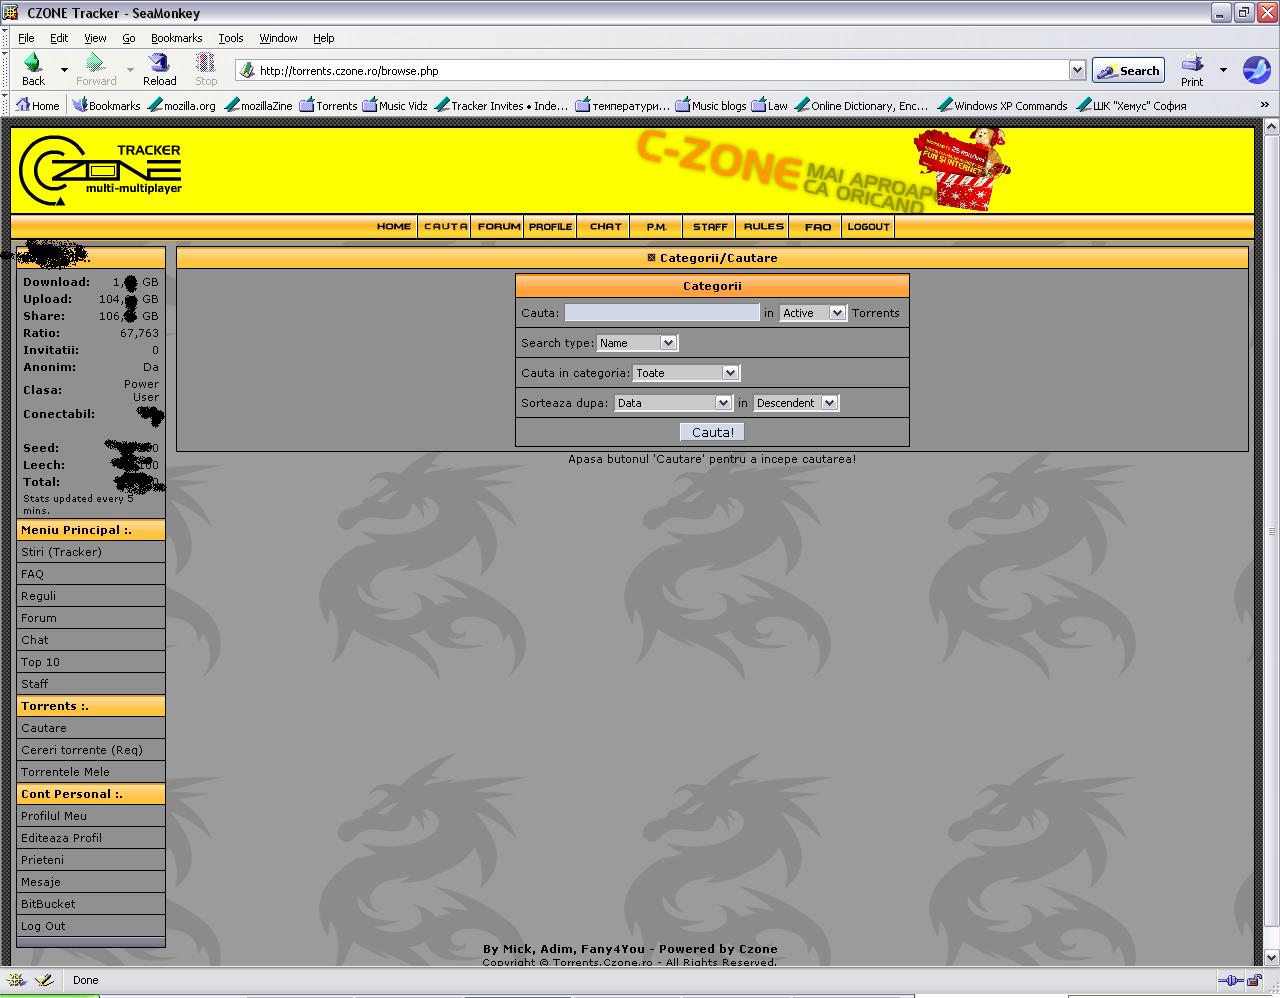Click the Cauta! submit button
Image resolution: width=1280 pixels, height=998 pixels.
pyautogui.click(x=712, y=432)
